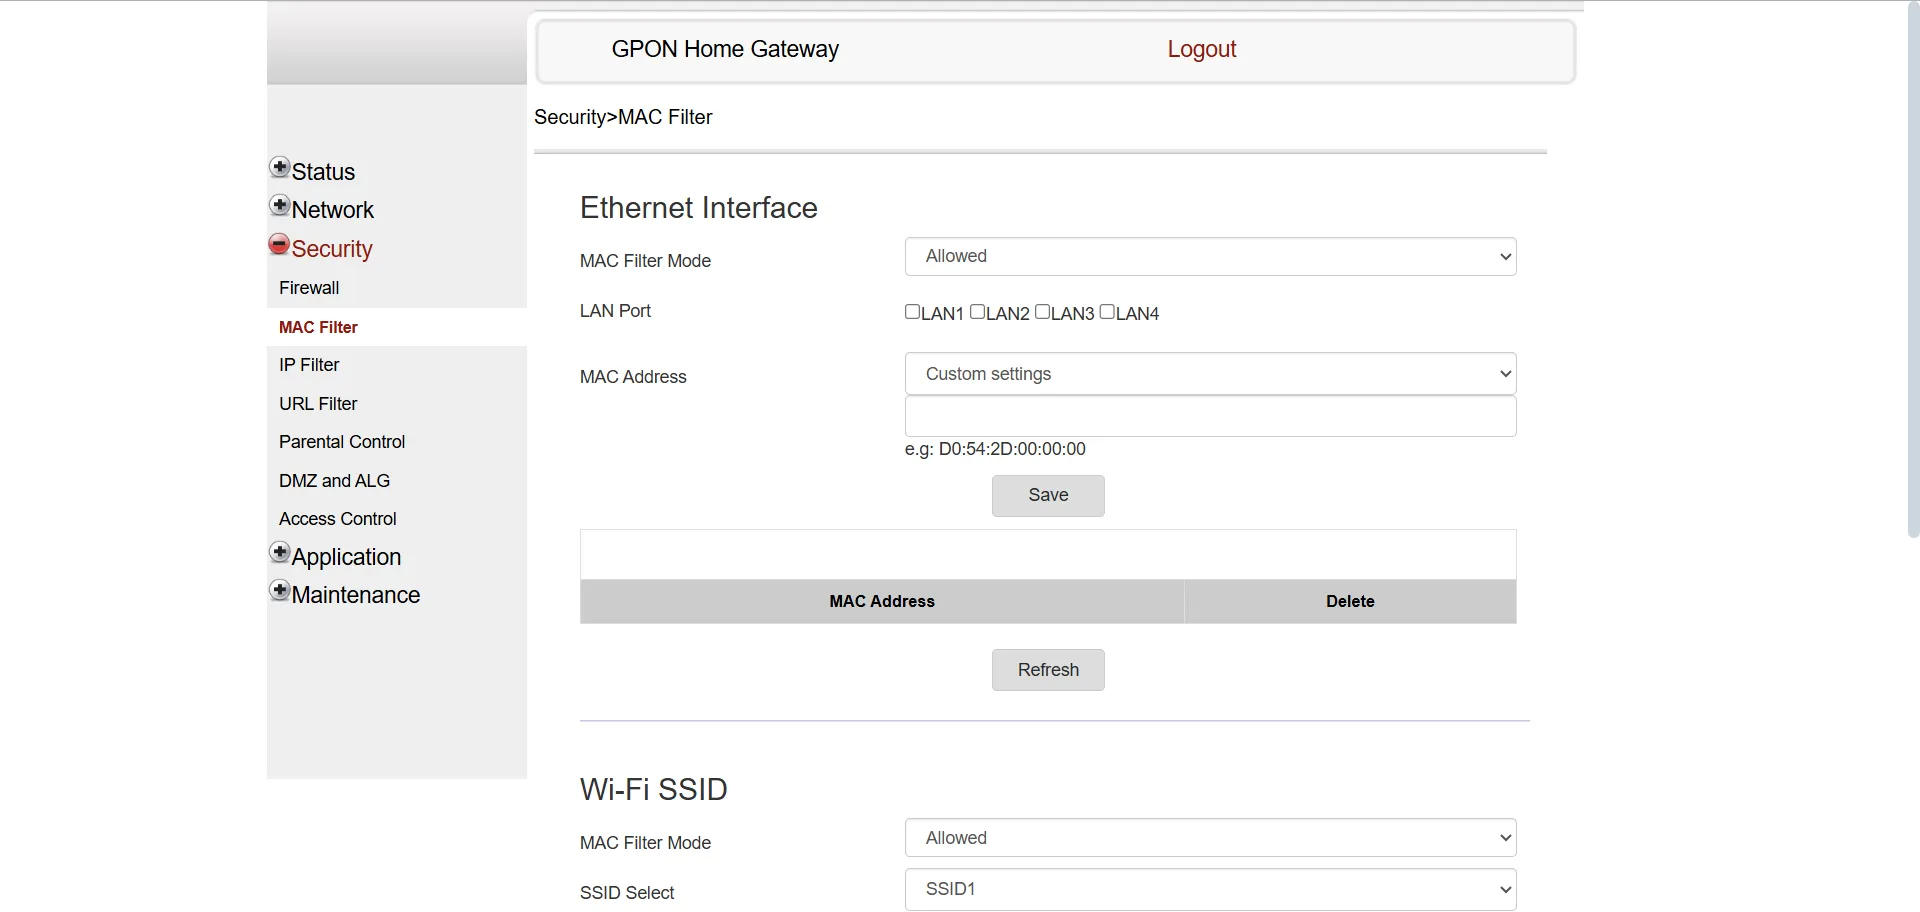
Task: Expand the Application section
Action: pyautogui.click(x=279, y=552)
